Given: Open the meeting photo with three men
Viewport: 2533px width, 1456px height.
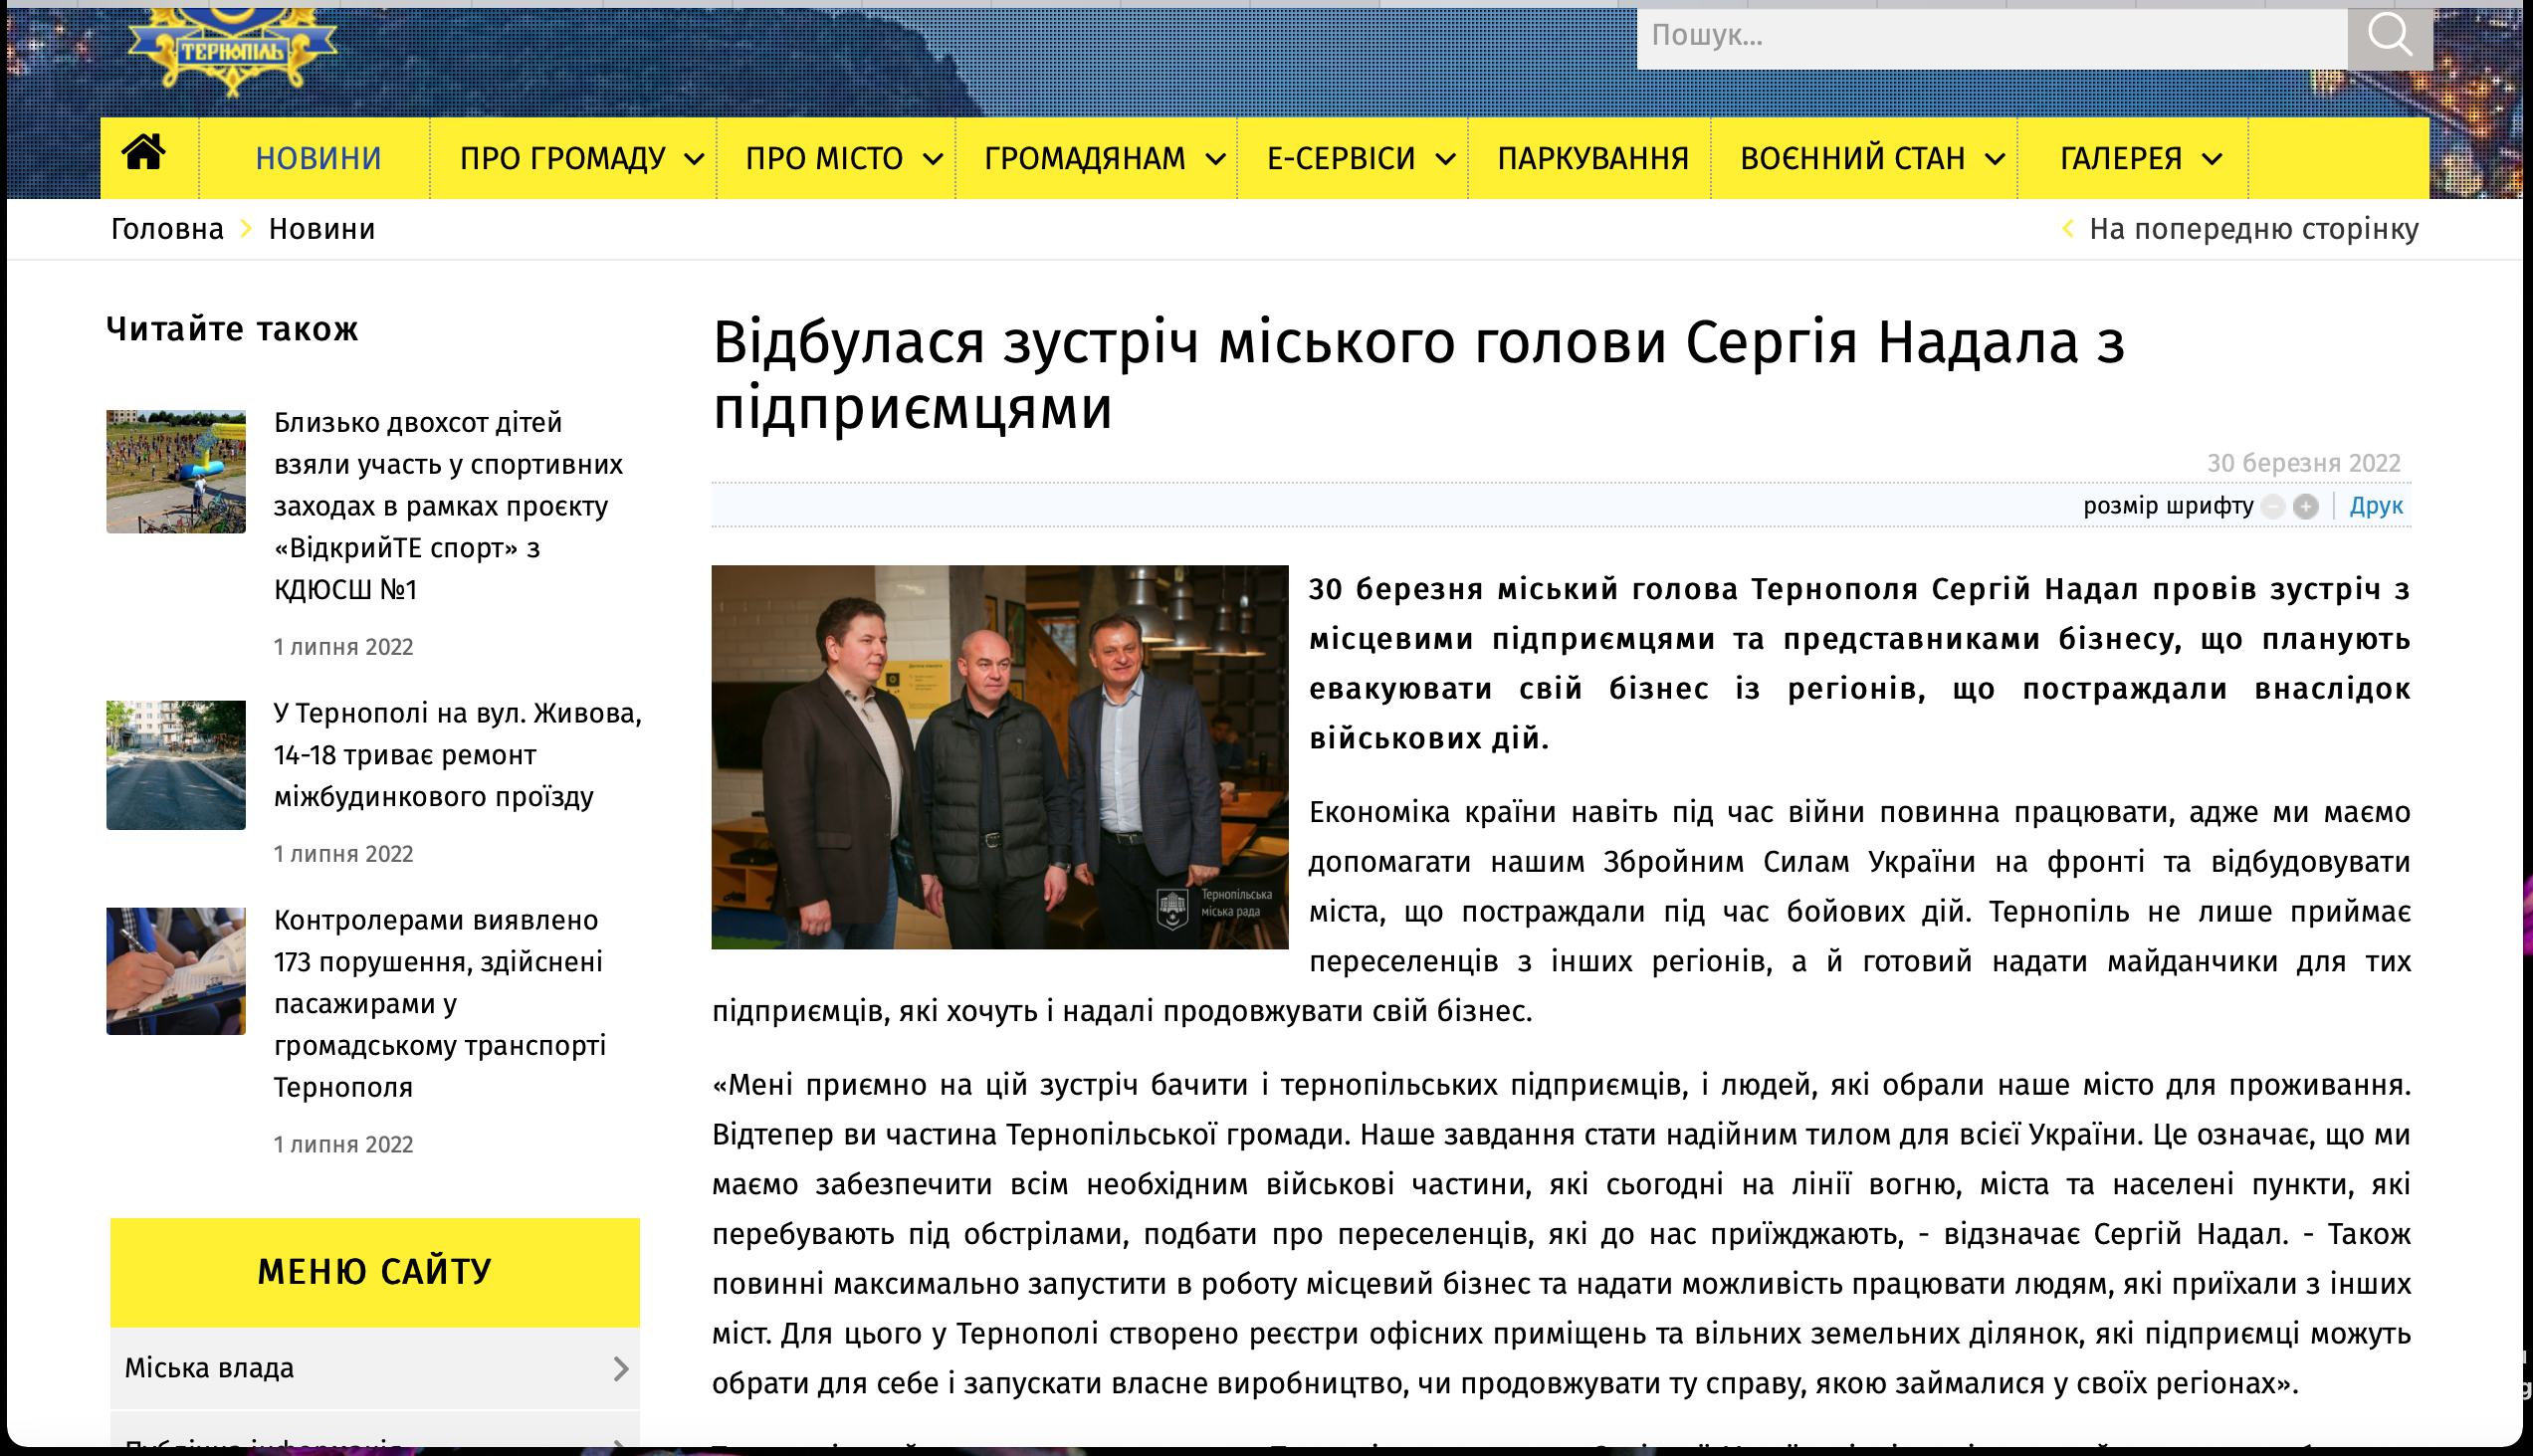Looking at the screenshot, I should [999, 756].
